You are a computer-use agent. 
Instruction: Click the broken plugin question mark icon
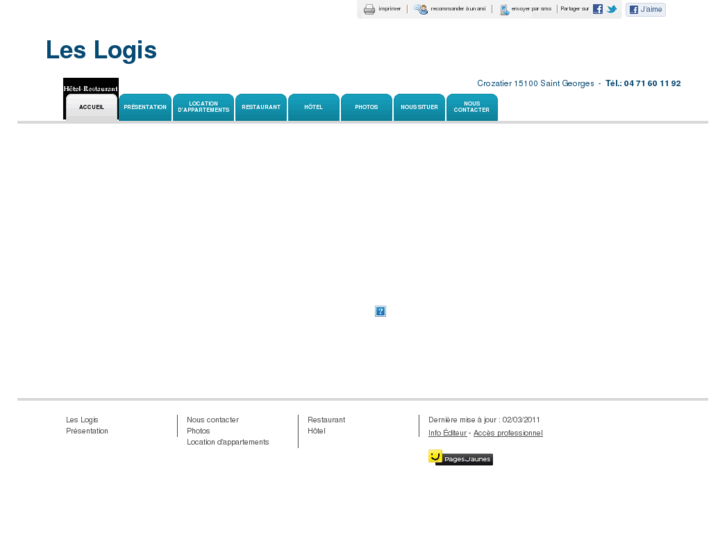click(x=380, y=311)
